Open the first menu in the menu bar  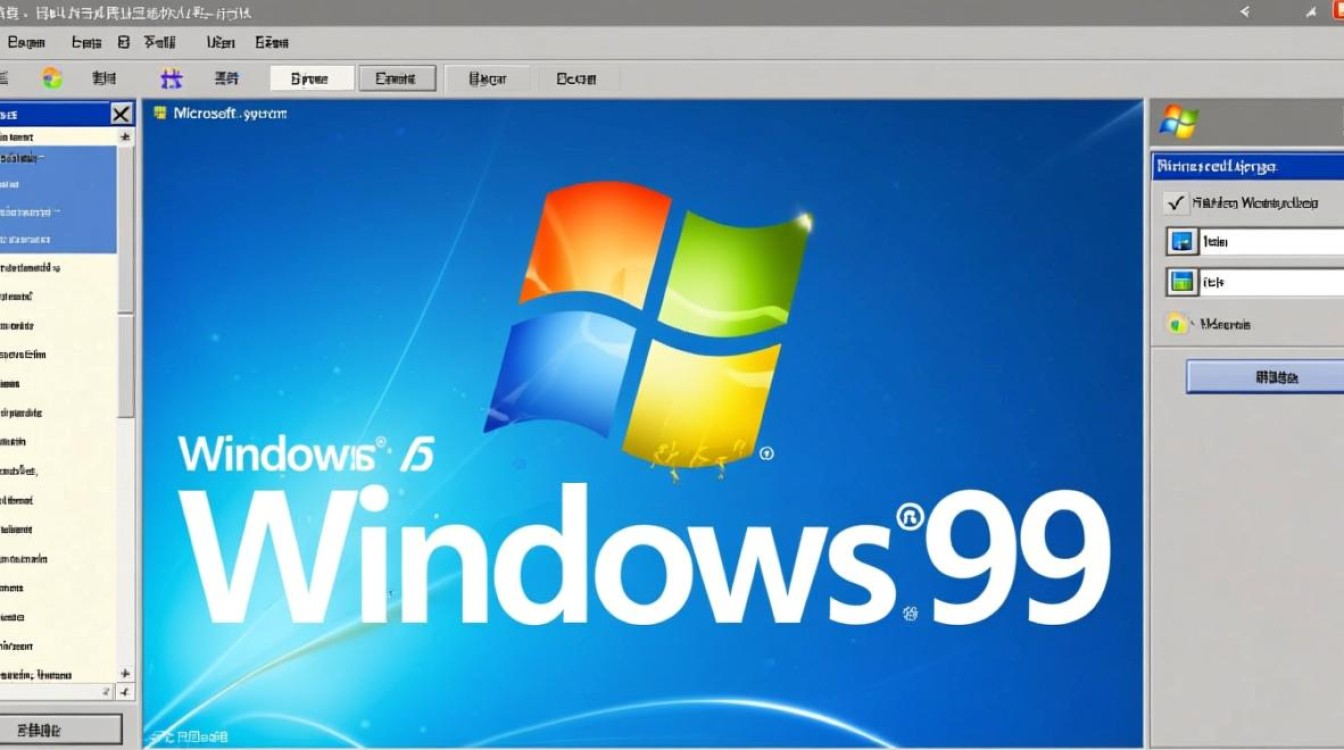coord(26,42)
